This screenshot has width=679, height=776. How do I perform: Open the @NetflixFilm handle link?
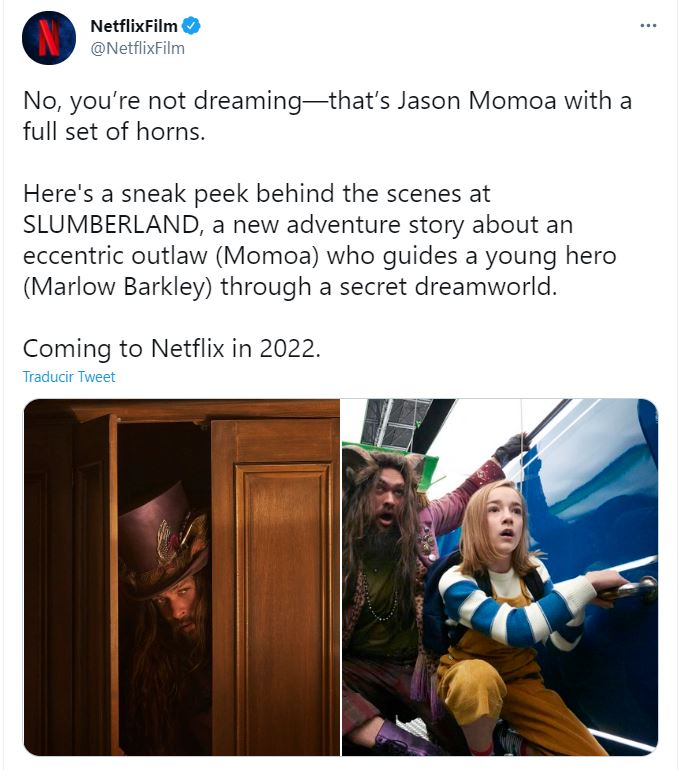tap(138, 48)
